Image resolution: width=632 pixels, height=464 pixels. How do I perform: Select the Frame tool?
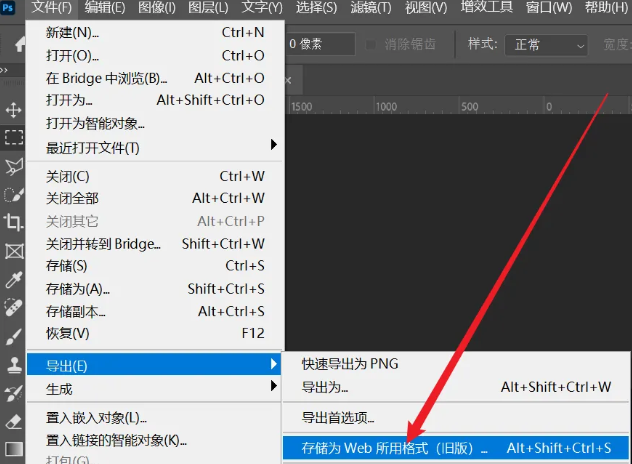(x=14, y=252)
